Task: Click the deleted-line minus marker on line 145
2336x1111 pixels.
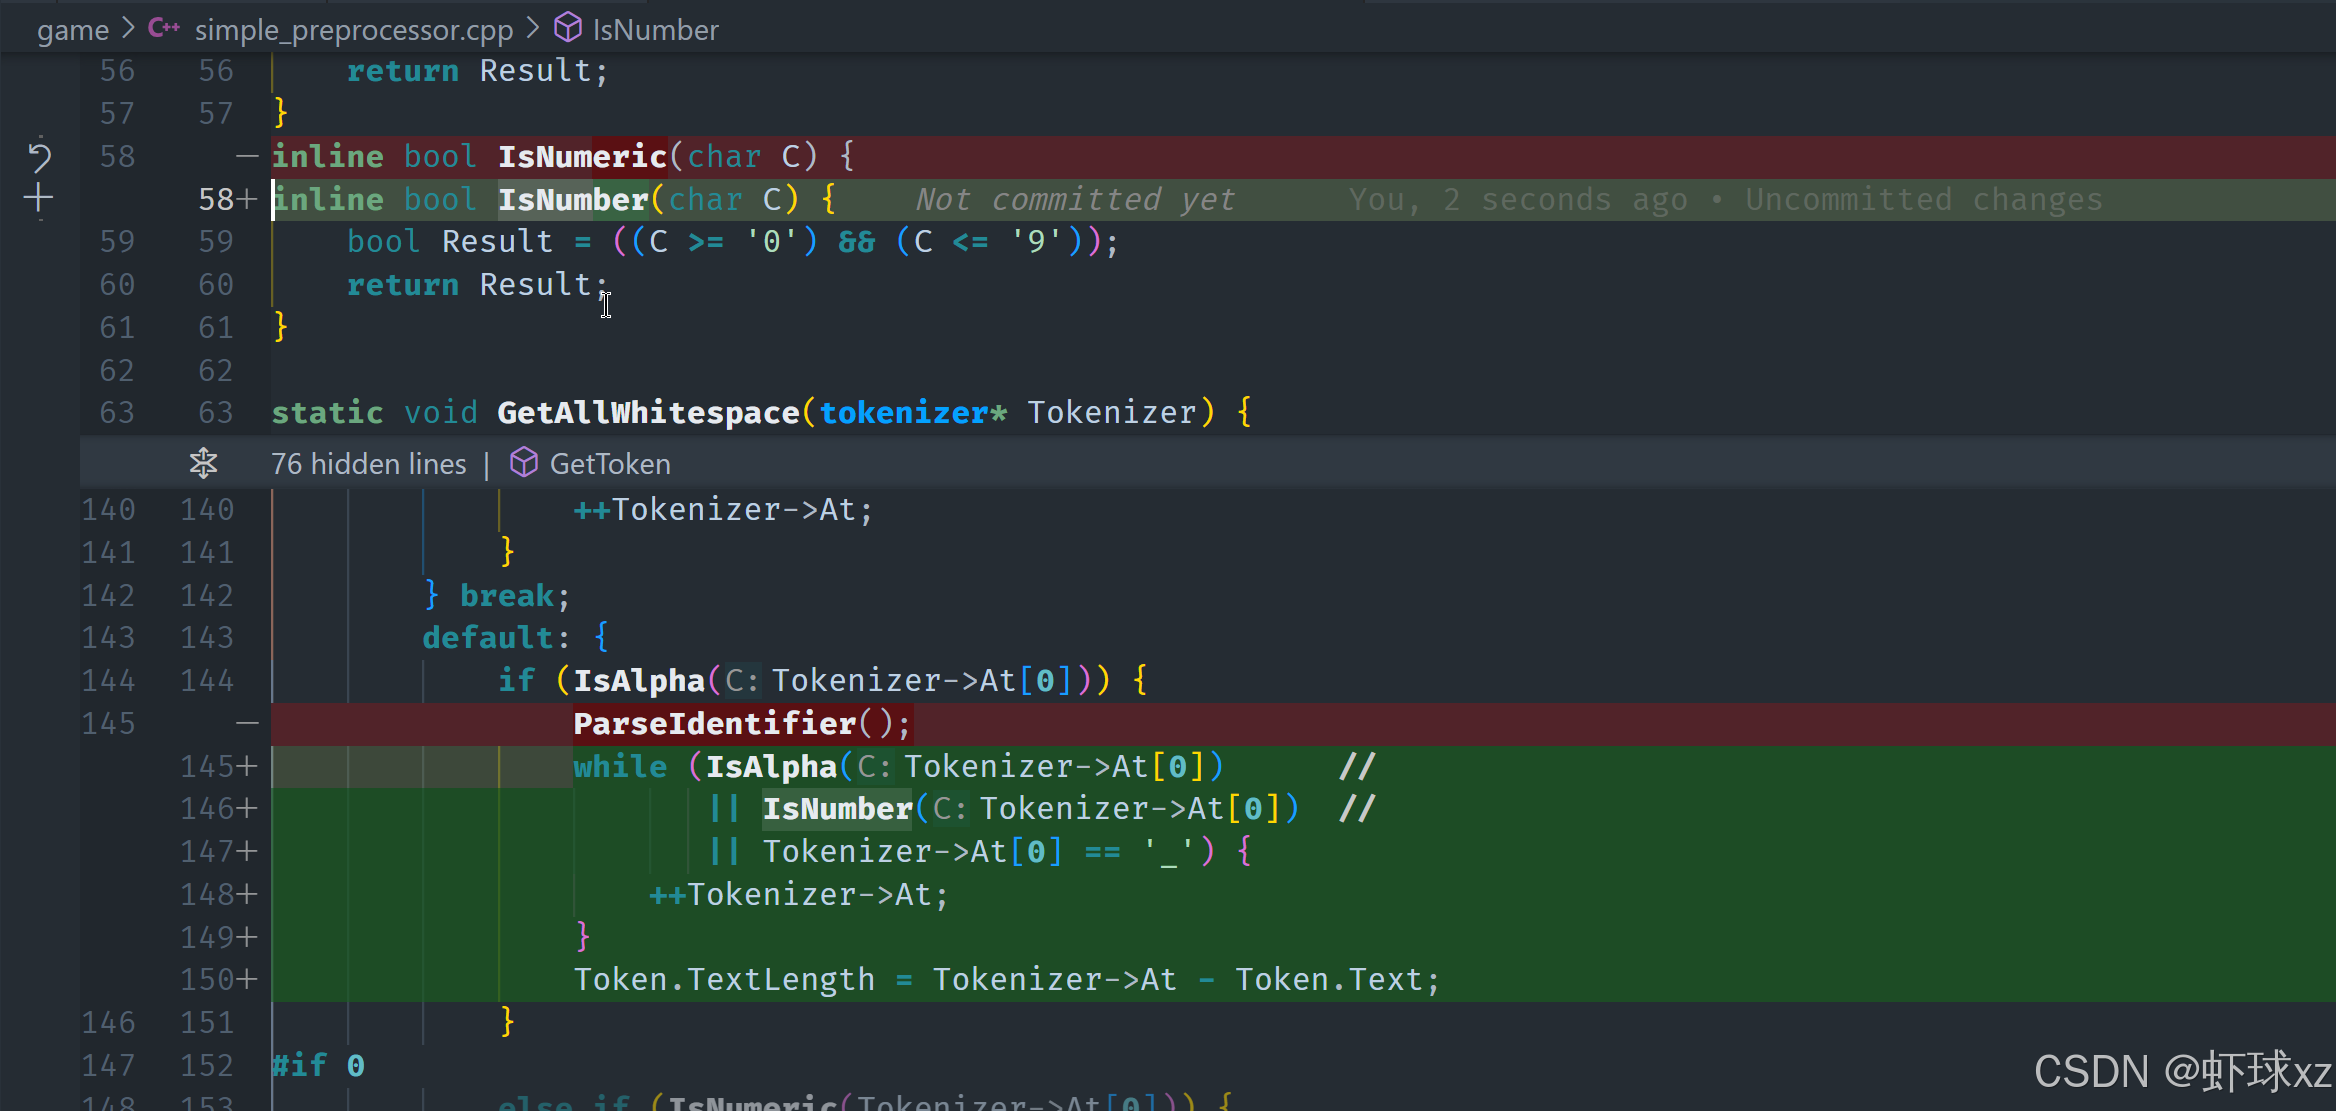Action: pos(247,723)
